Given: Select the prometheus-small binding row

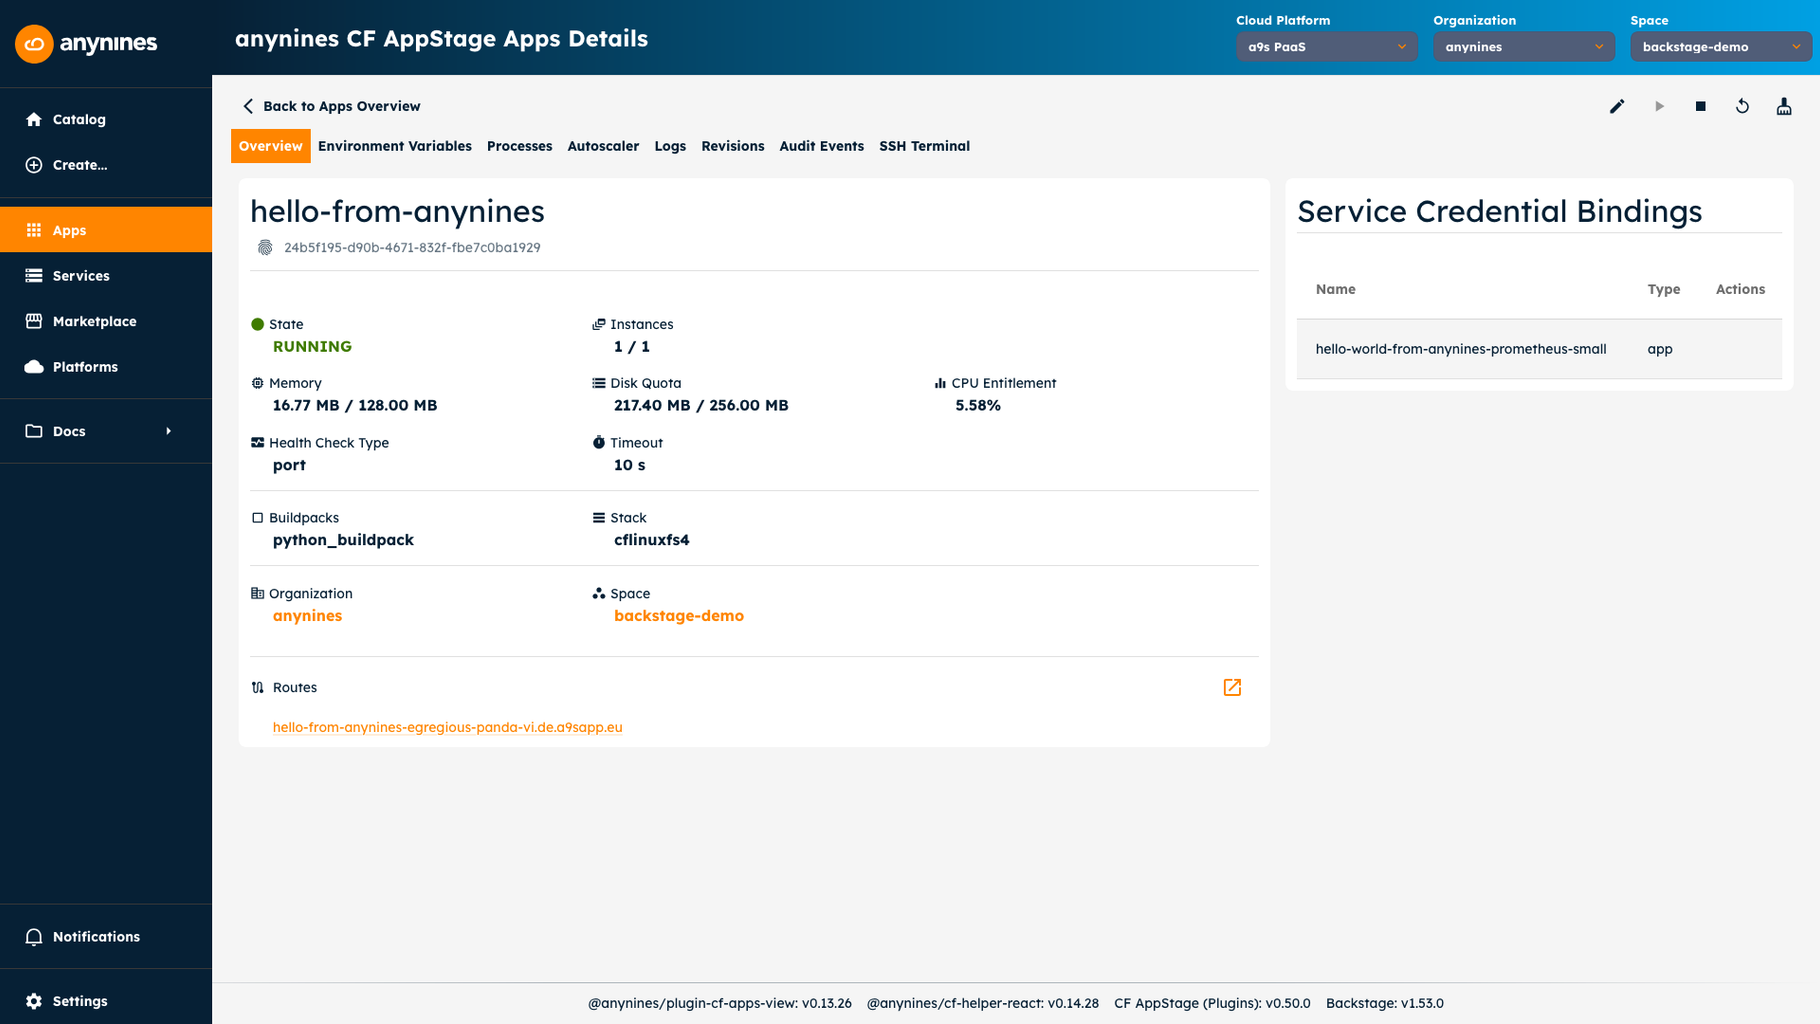Looking at the screenshot, I should (x=1539, y=349).
